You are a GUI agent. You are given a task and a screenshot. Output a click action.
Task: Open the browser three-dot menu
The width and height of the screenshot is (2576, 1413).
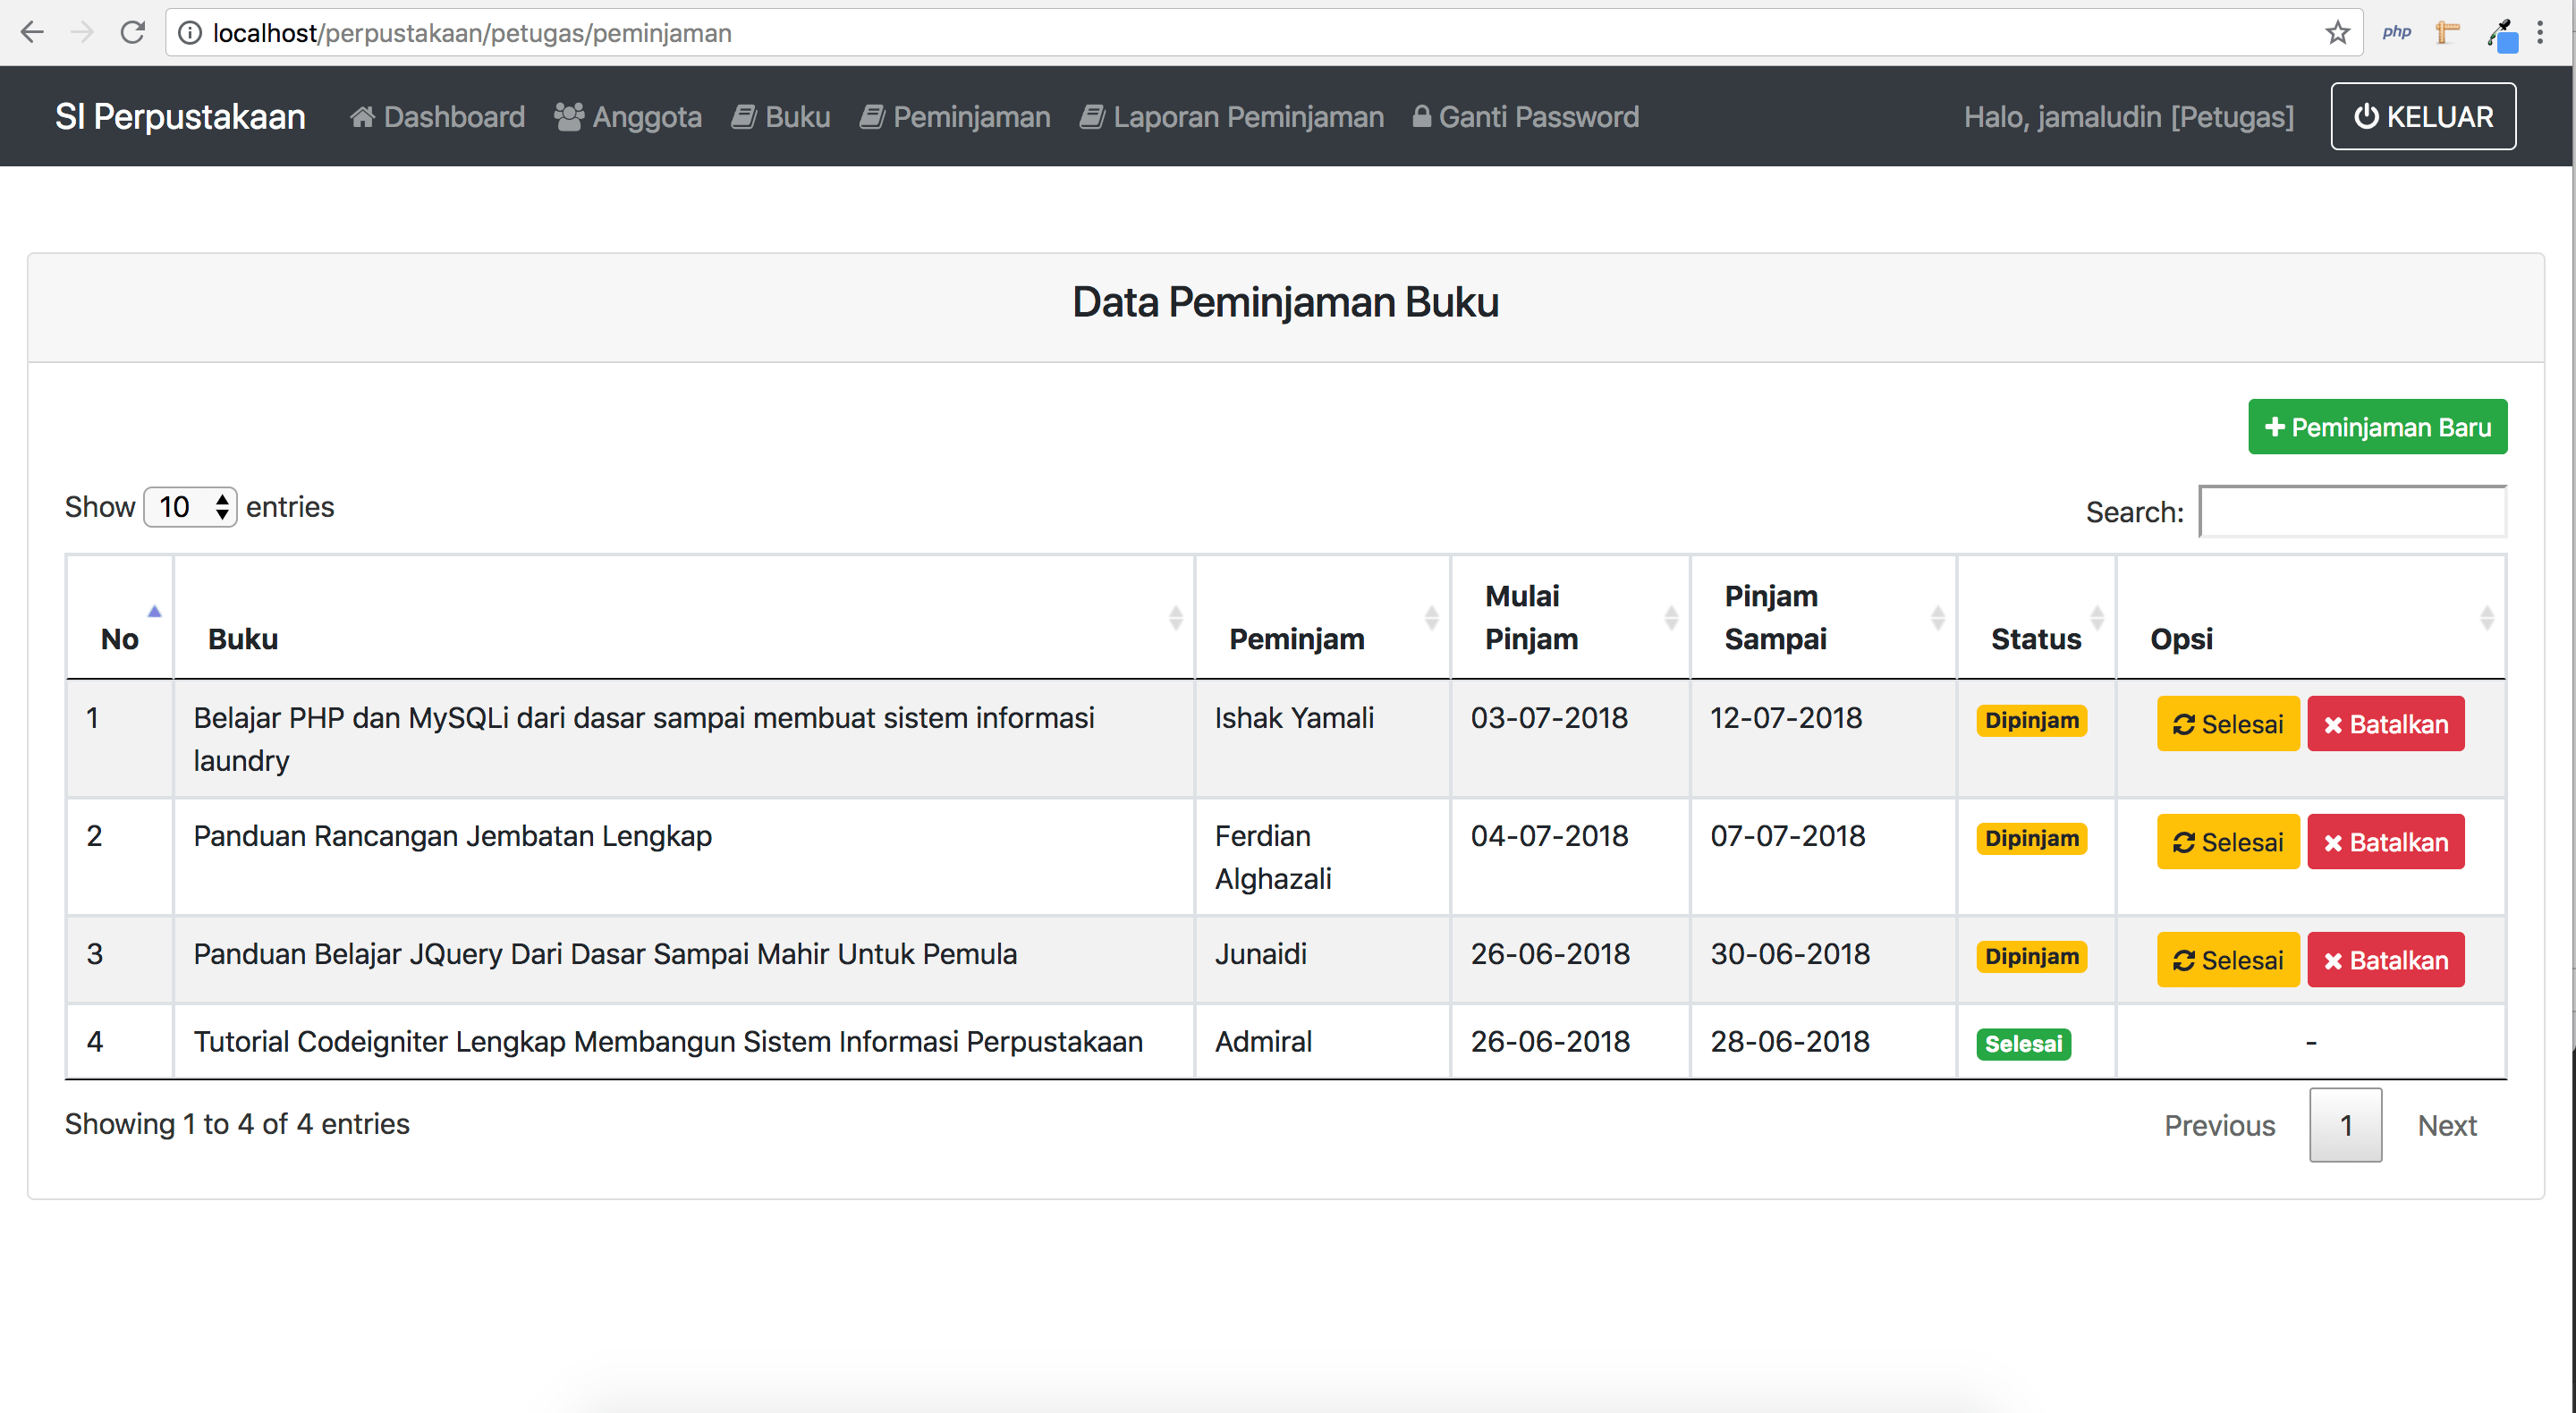(2540, 33)
